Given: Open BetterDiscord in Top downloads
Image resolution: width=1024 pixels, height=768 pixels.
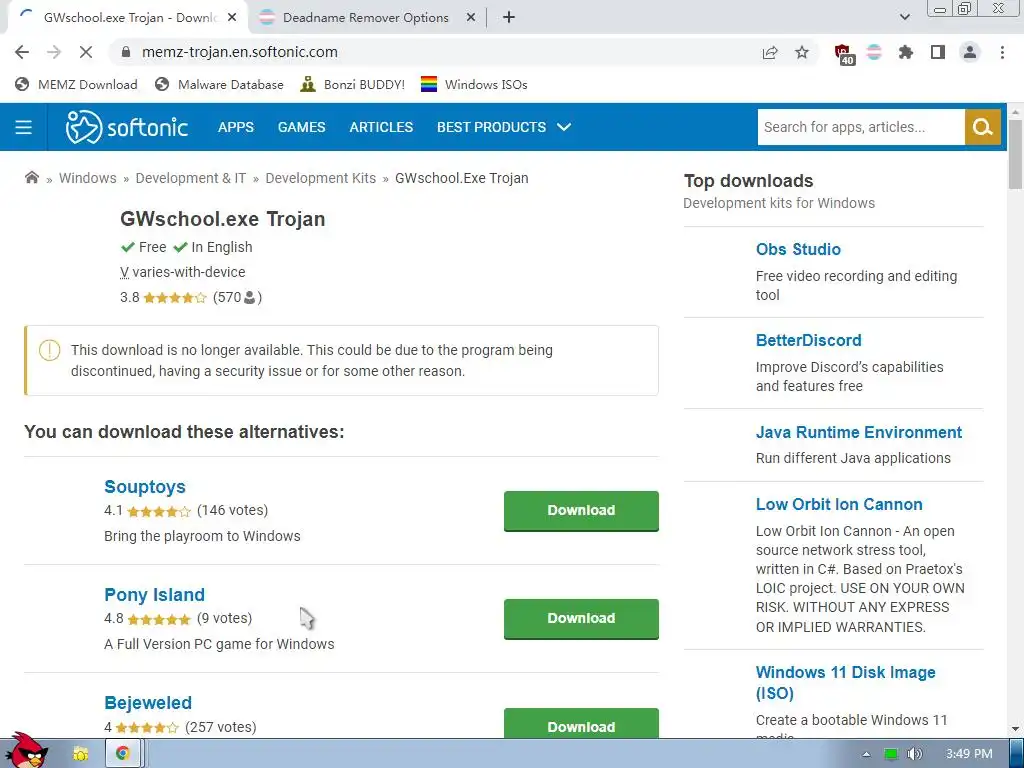Looking at the screenshot, I should point(808,340).
